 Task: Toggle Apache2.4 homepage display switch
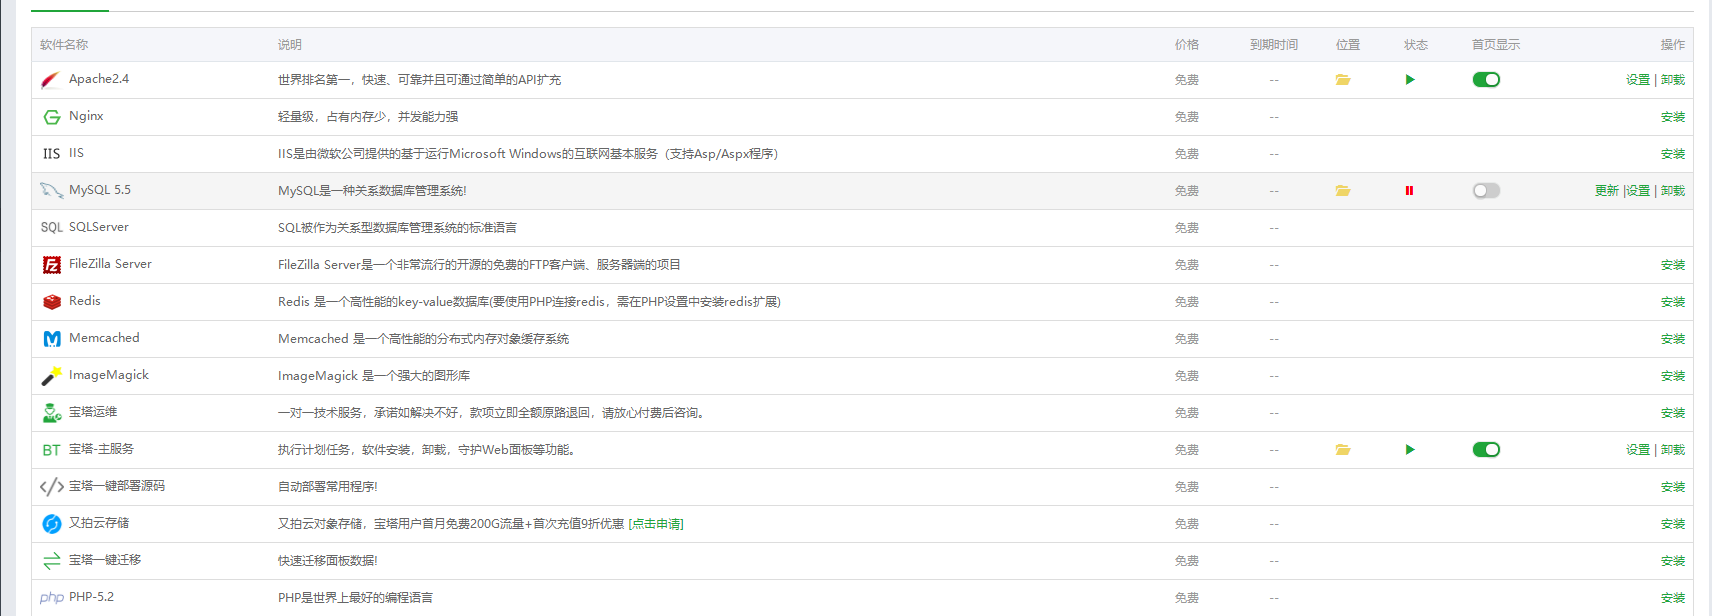[x=1486, y=80]
